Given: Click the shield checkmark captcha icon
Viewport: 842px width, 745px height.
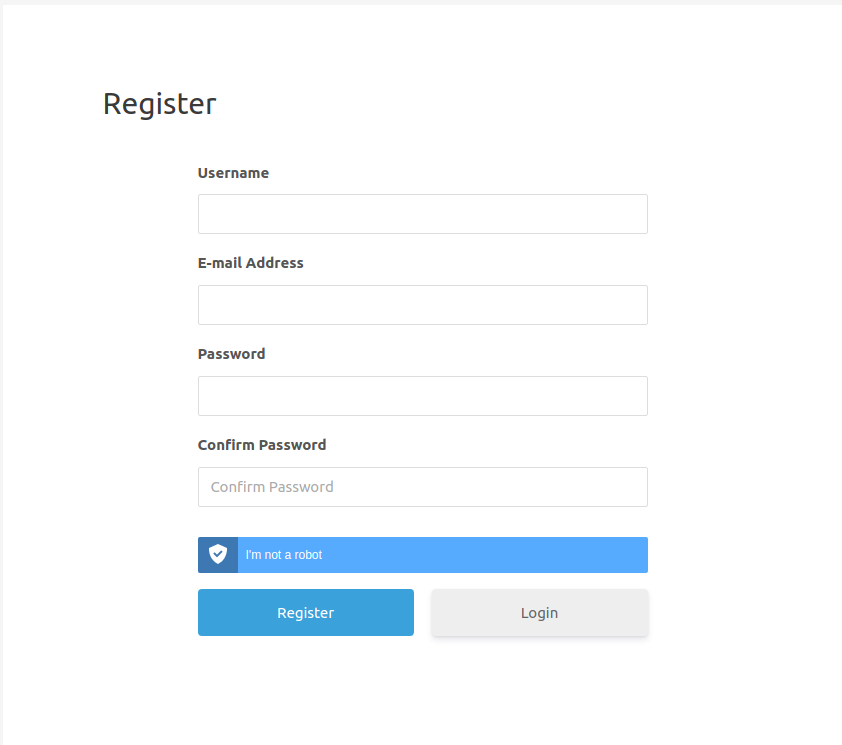Looking at the screenshot, I should tap(218, 554).
